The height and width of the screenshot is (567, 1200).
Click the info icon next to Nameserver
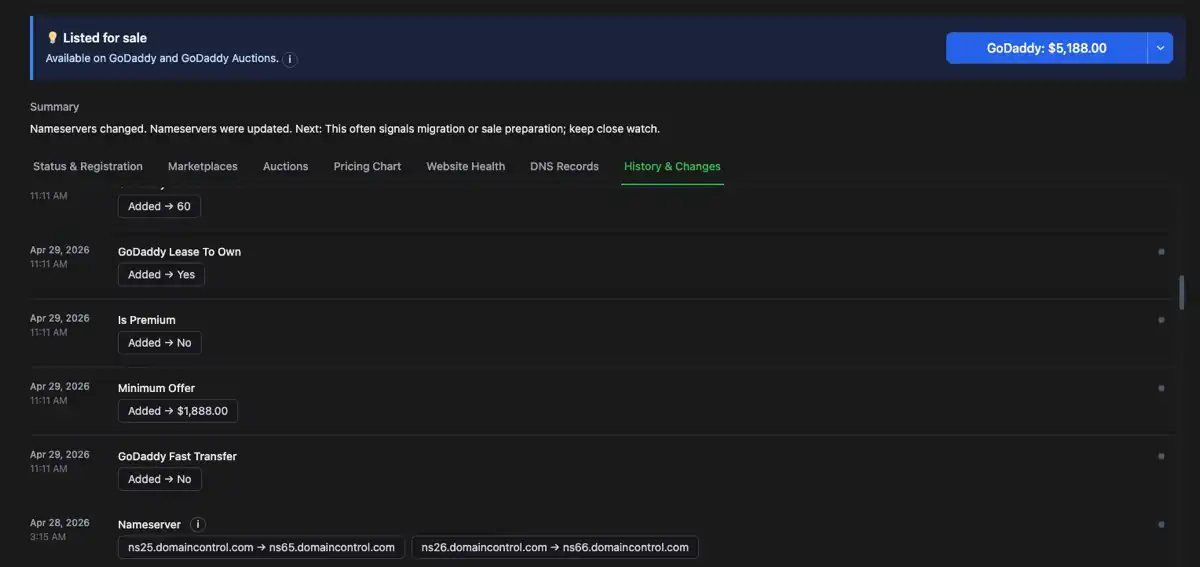198,524
